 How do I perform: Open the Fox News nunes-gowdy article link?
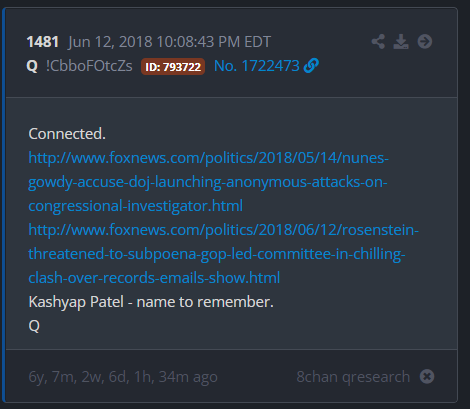(208, 182)
